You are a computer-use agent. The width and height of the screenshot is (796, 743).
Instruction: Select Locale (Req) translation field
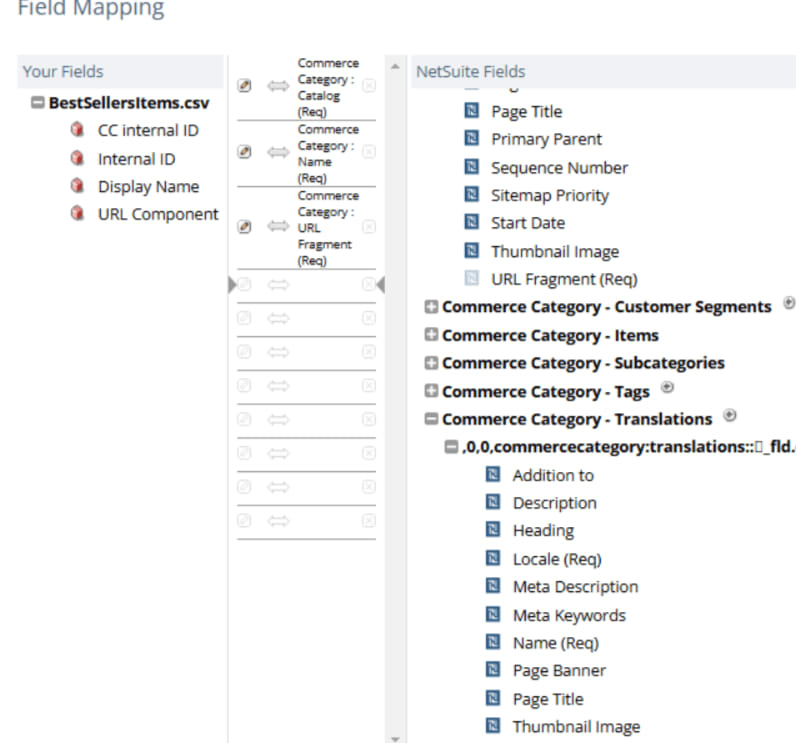tap(557, 559)
